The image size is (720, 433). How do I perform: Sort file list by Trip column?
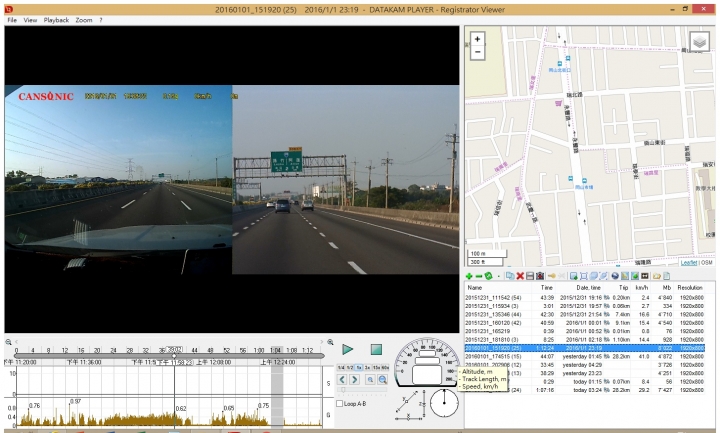(x=624, y=287)
